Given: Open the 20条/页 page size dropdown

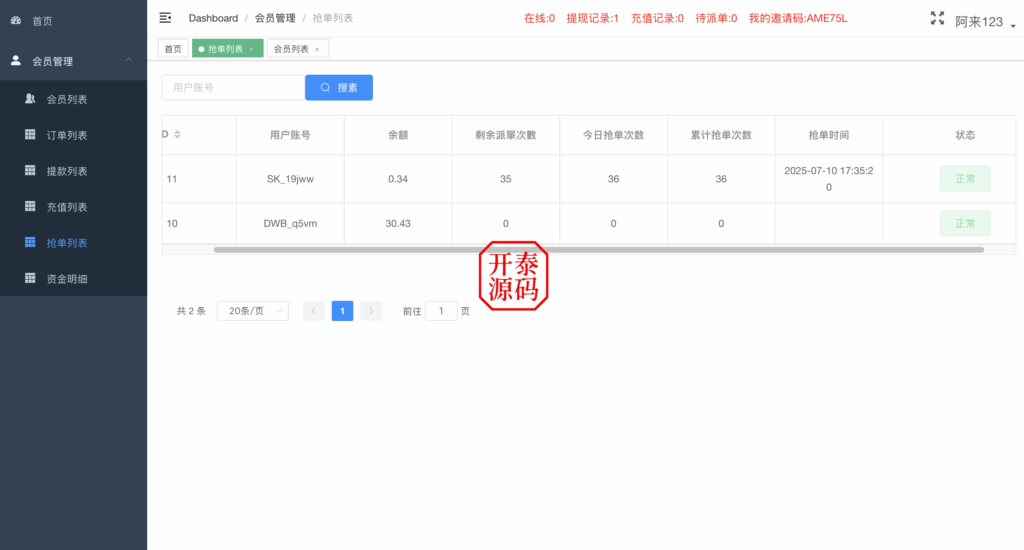Looking at the screenshot, I should click(x=252, y=311).
